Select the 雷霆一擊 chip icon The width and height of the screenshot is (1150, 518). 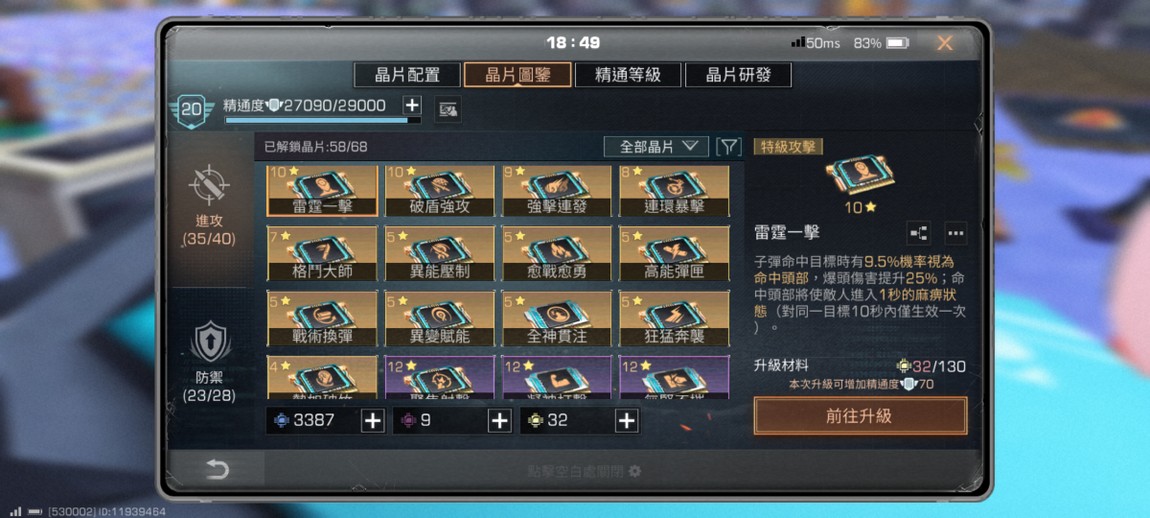point(322,191)
